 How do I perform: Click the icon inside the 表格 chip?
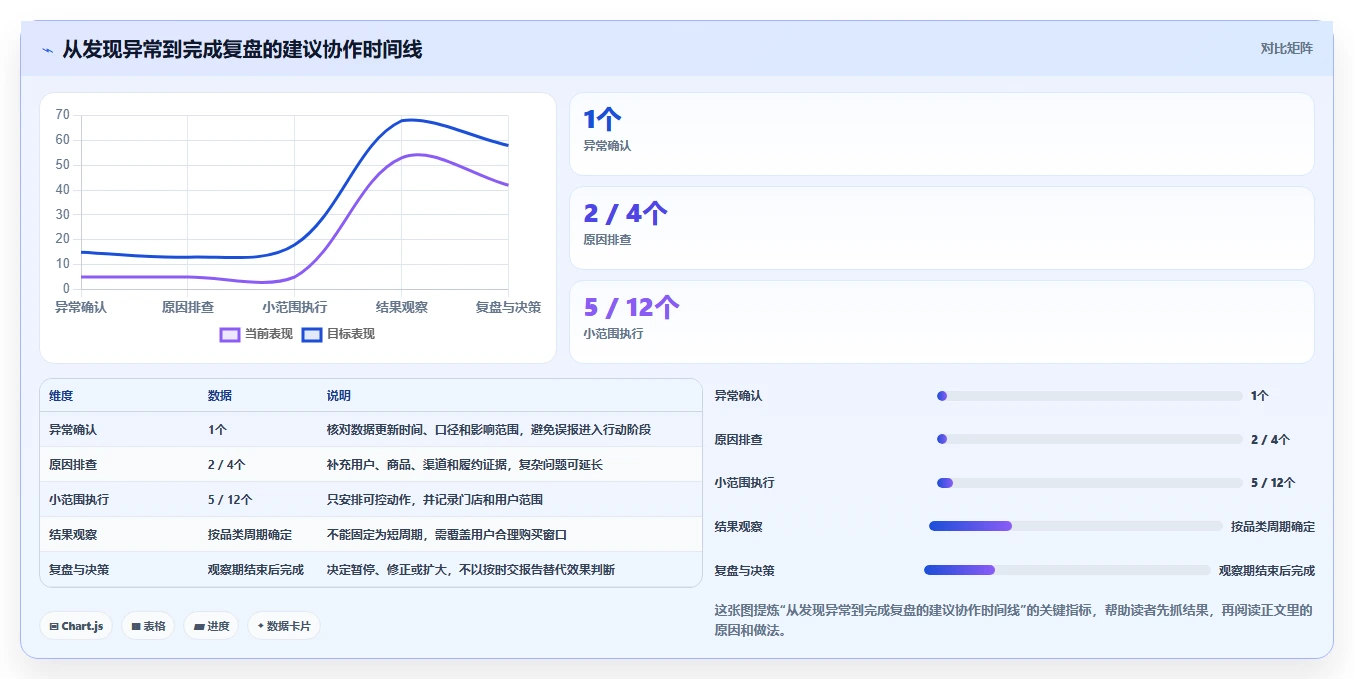tap(136, 627)
